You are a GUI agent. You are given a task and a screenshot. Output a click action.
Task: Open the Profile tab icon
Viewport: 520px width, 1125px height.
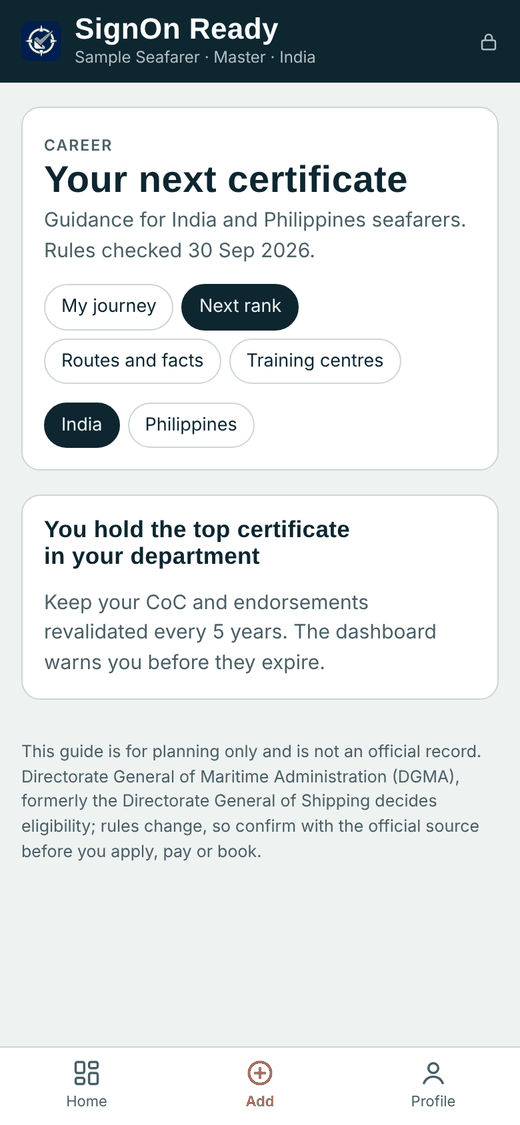(433, 1073)
